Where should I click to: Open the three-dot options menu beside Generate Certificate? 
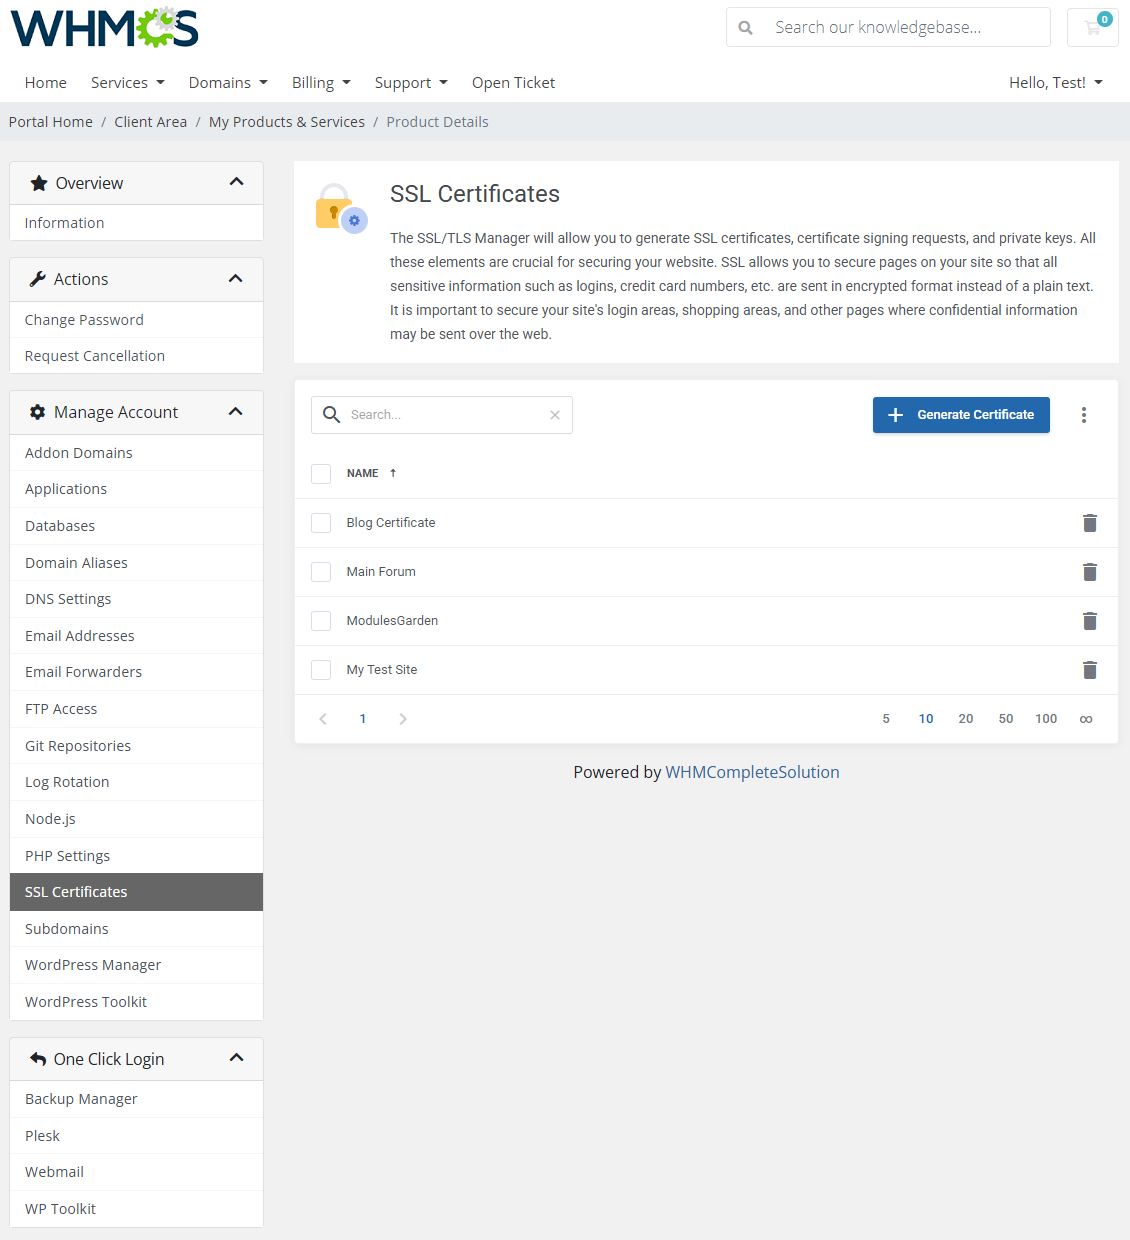(x=1084, y=414)
